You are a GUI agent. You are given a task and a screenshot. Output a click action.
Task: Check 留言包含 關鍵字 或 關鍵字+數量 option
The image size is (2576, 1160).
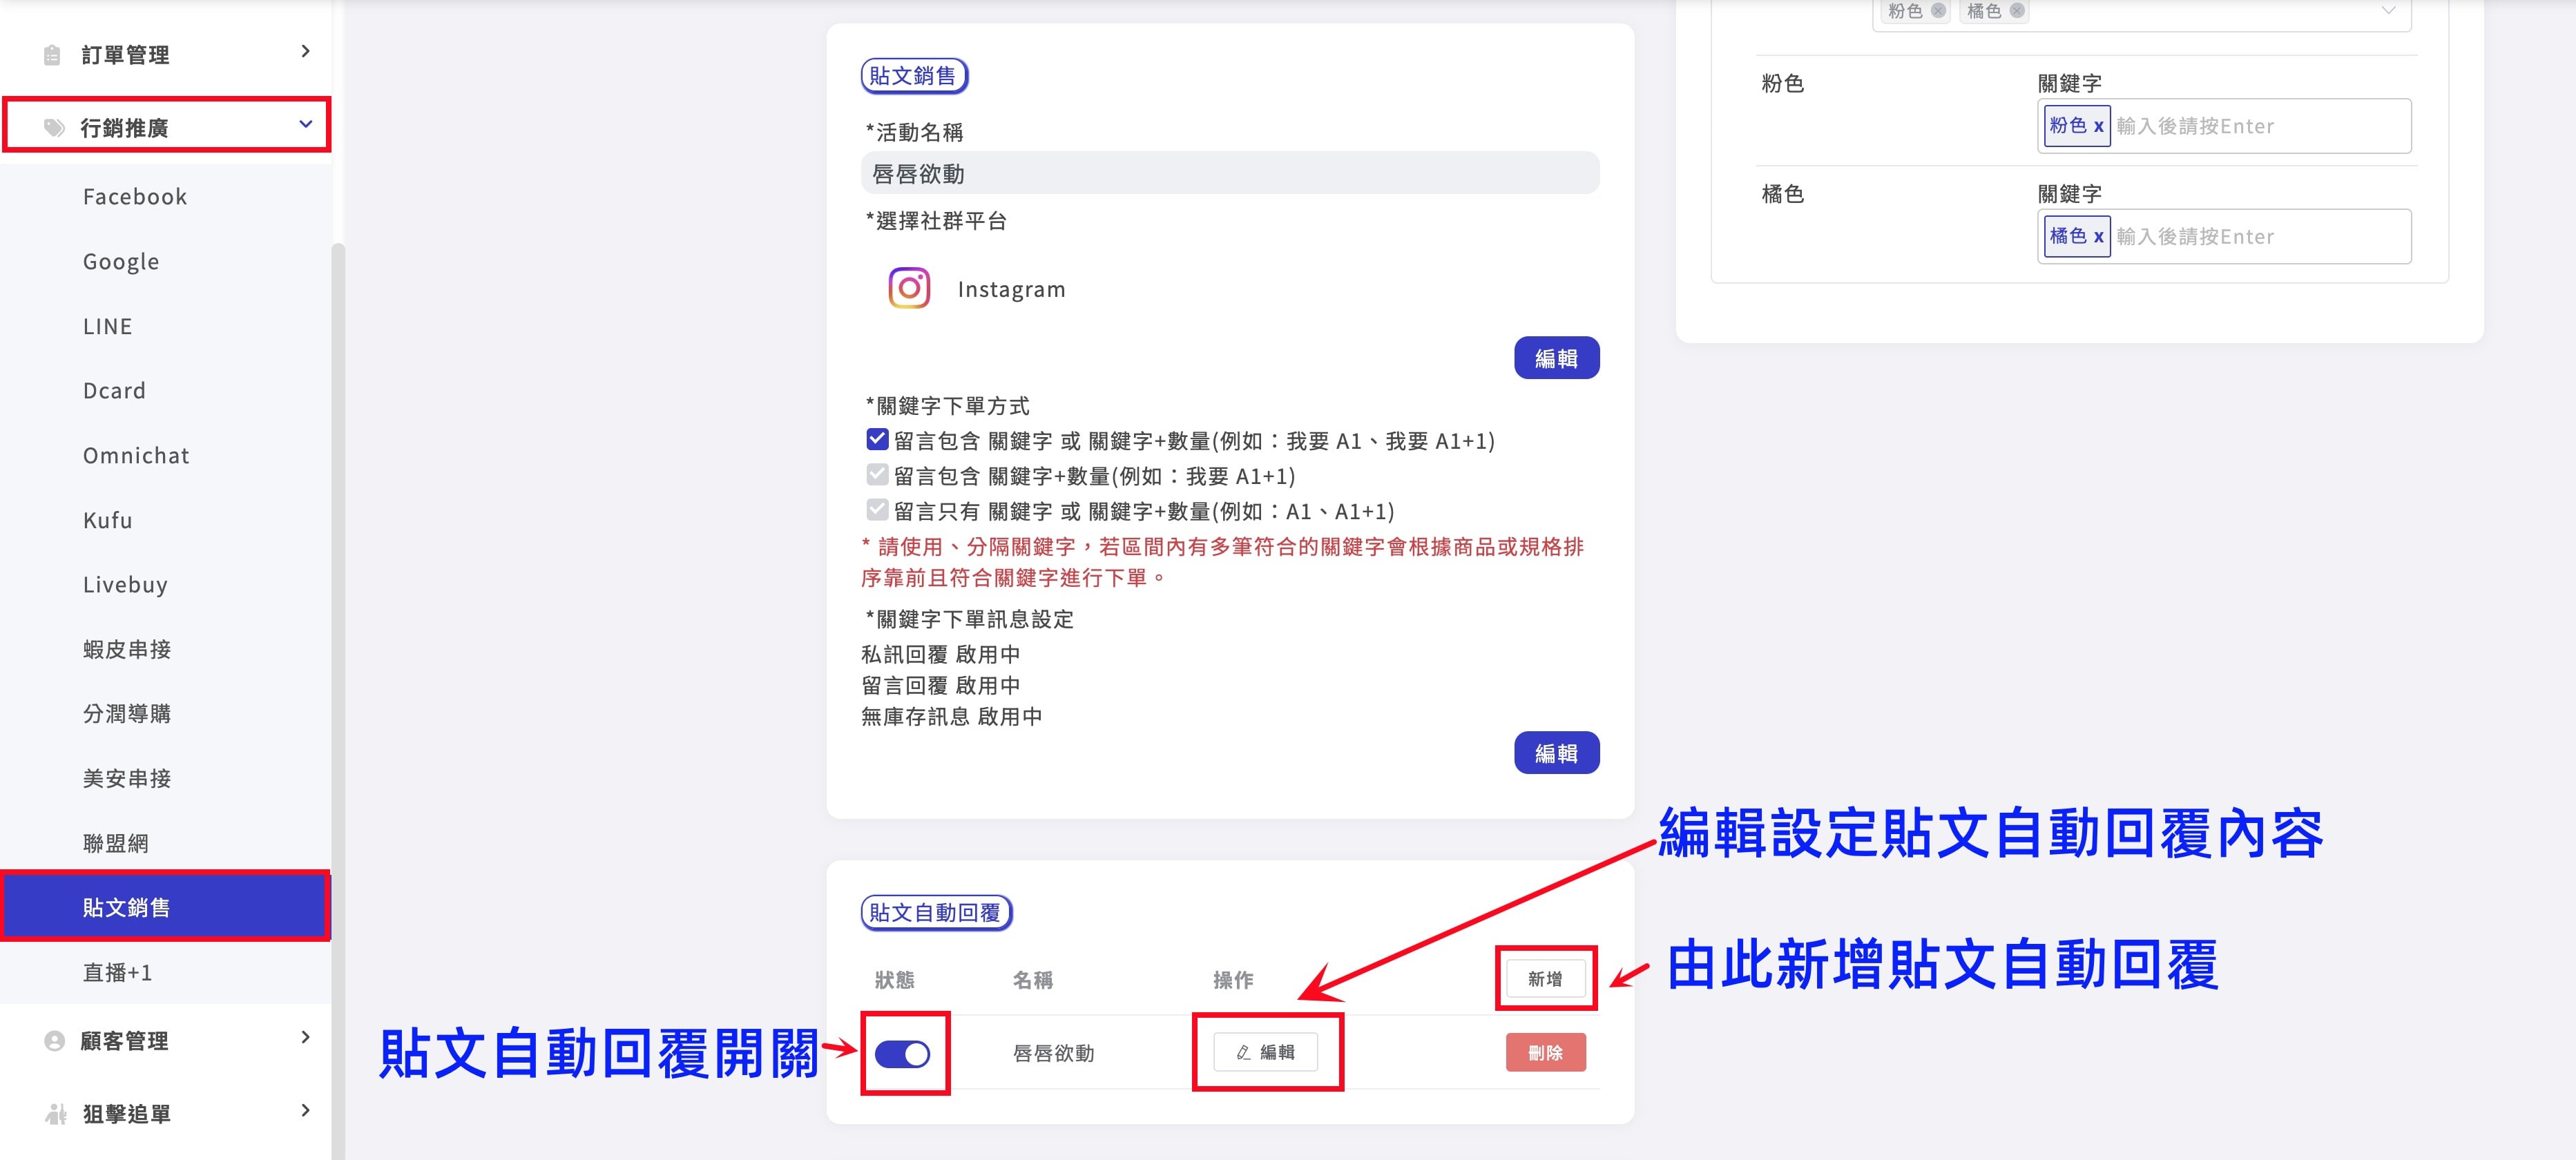point(877,439)
